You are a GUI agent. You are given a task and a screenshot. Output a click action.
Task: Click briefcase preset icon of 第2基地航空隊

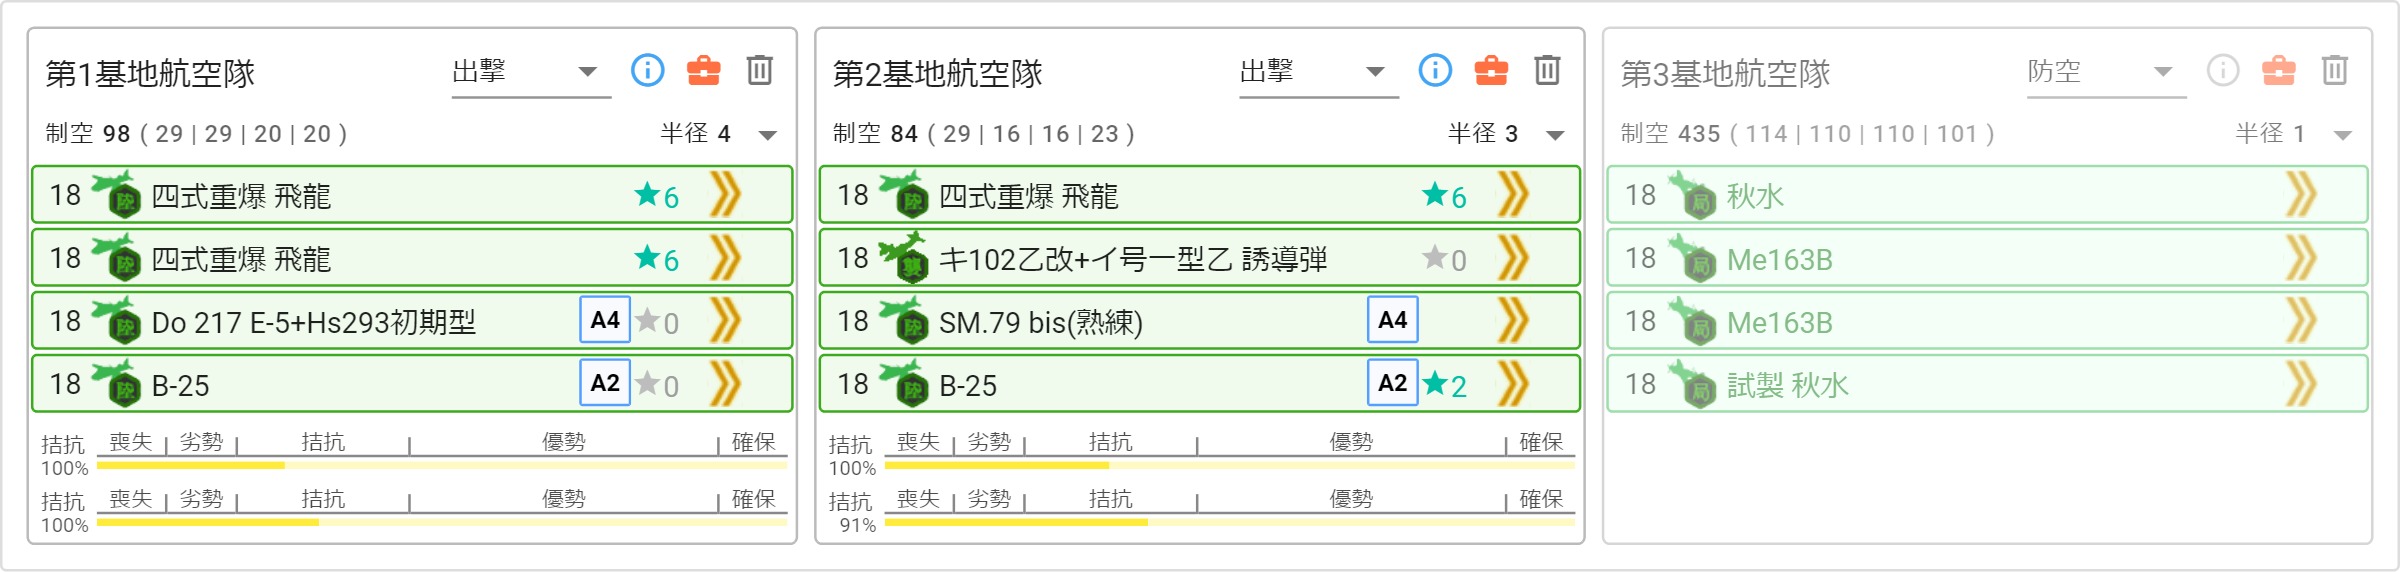click(x=1491, y=70)
